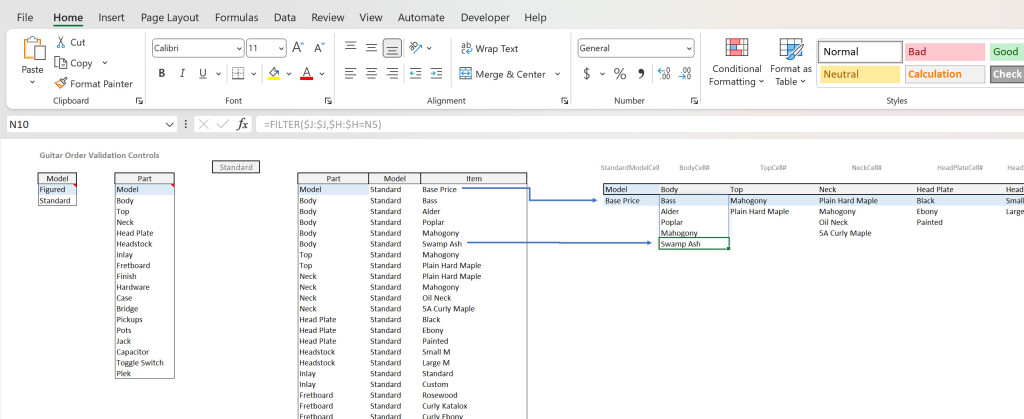Apply yellow fill color
Screen dimensions: 1024x419
click(274, 73)
